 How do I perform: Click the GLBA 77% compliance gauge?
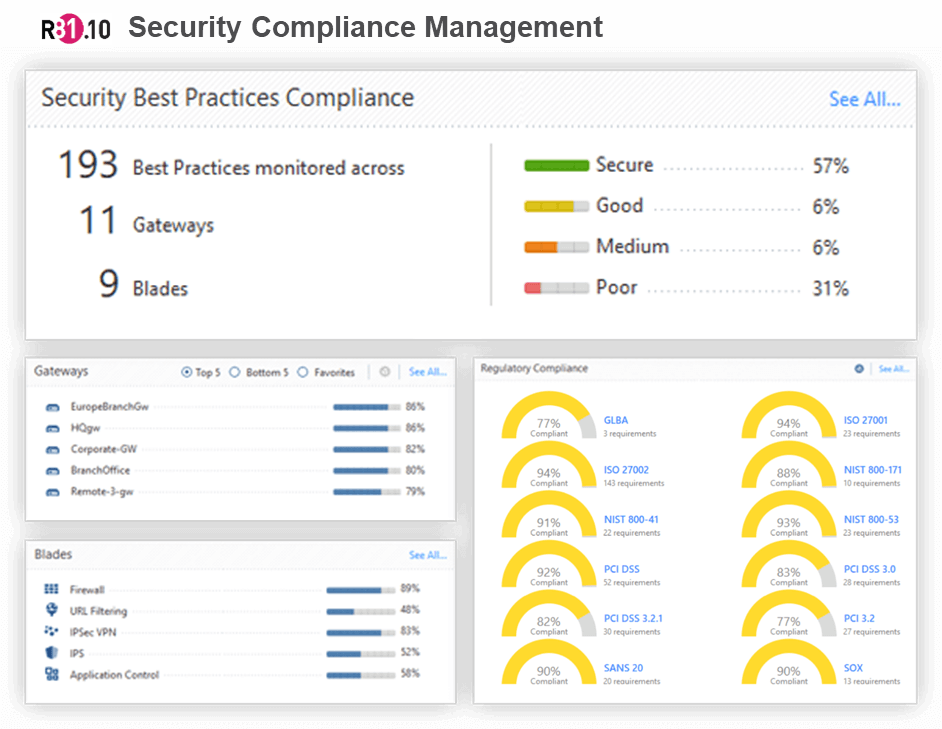pos(548,415)
